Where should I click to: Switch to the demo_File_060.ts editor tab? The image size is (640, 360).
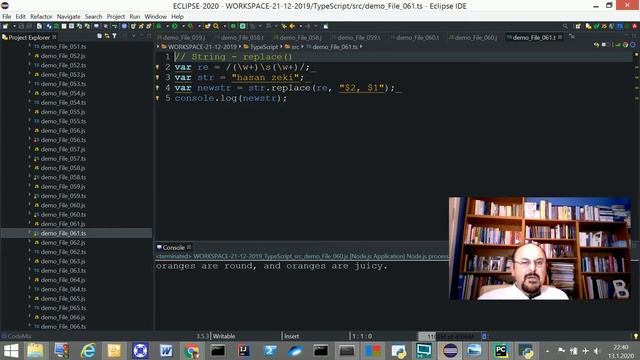pos(415,38)
